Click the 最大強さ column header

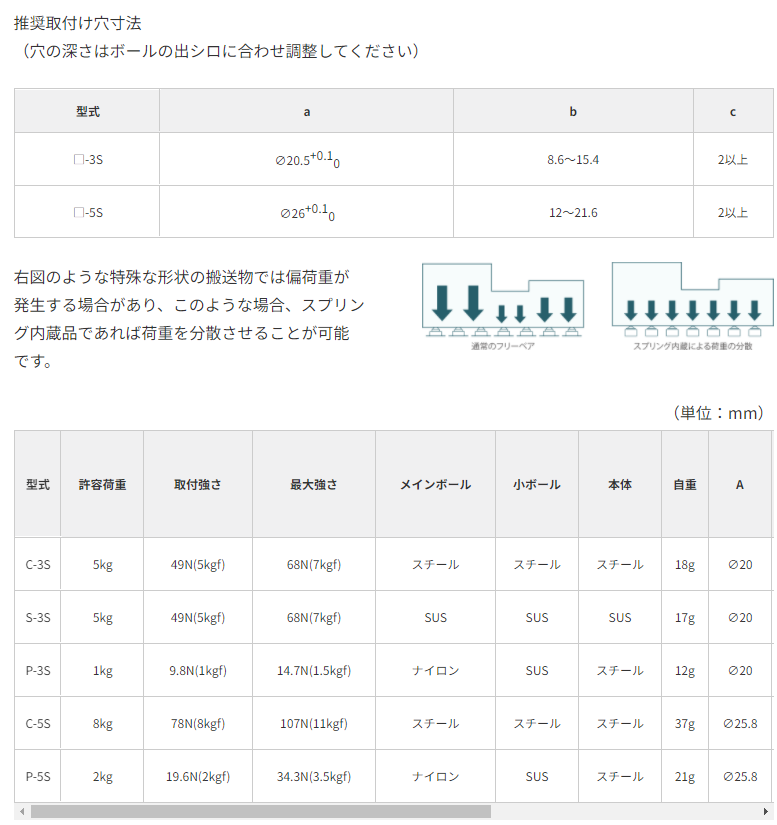[x=314, y=484]
